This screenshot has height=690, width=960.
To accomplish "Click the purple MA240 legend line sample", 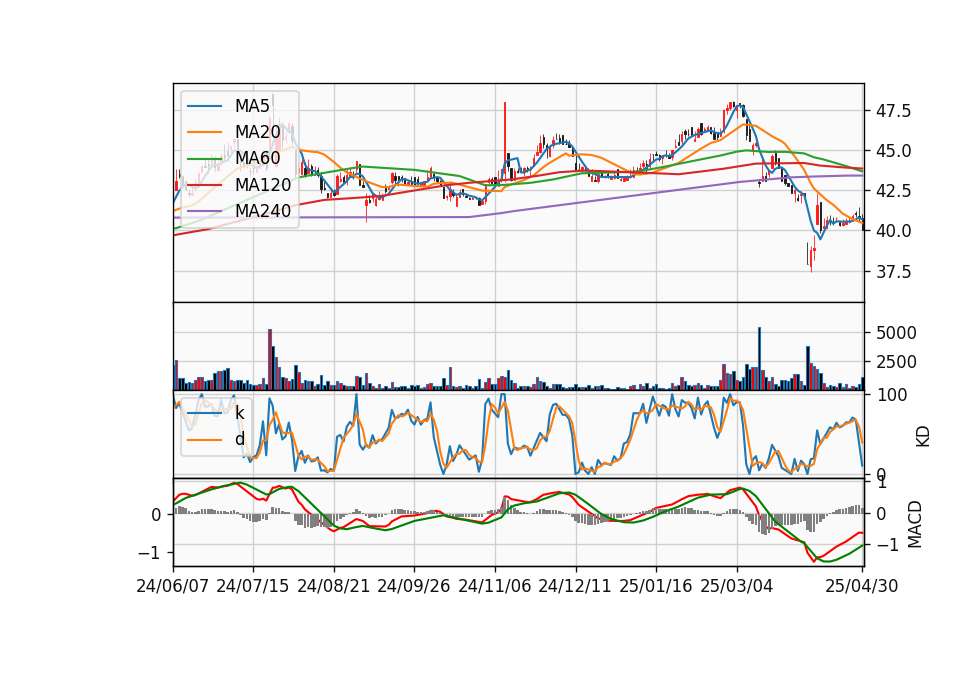I will tap(204, 211).
